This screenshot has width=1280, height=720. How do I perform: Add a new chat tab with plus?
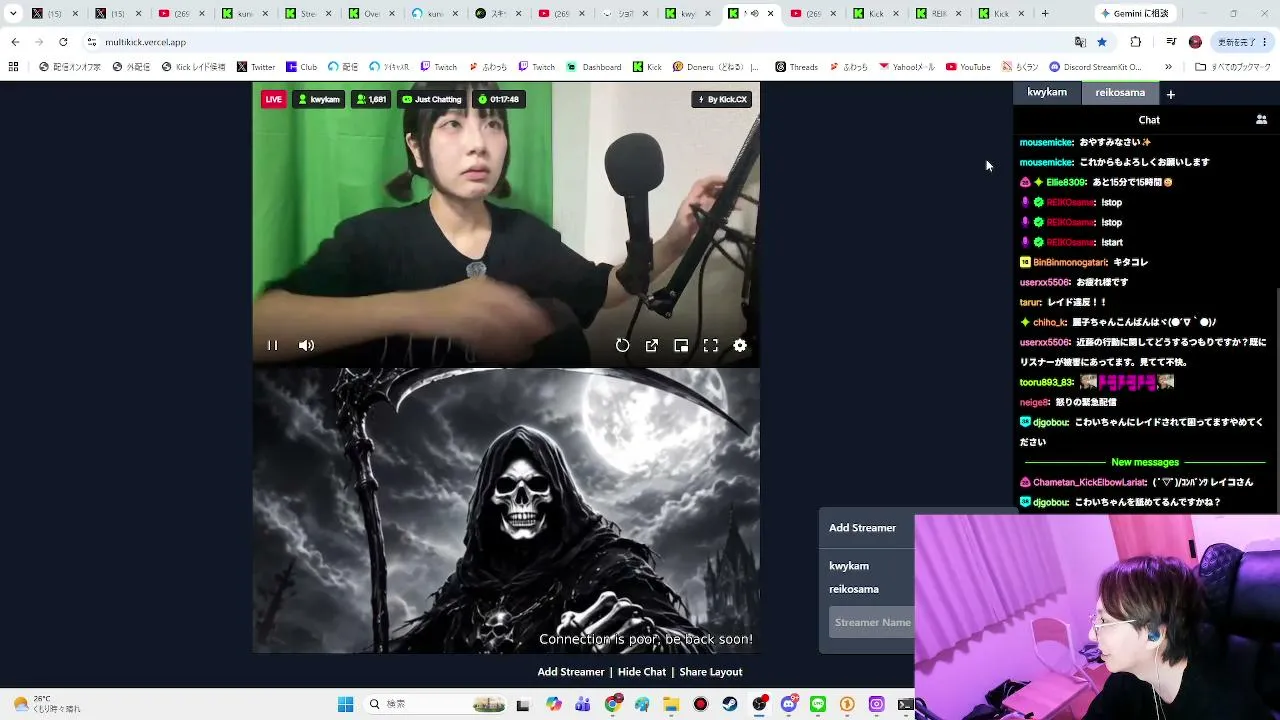click(x=1170, y=94)
